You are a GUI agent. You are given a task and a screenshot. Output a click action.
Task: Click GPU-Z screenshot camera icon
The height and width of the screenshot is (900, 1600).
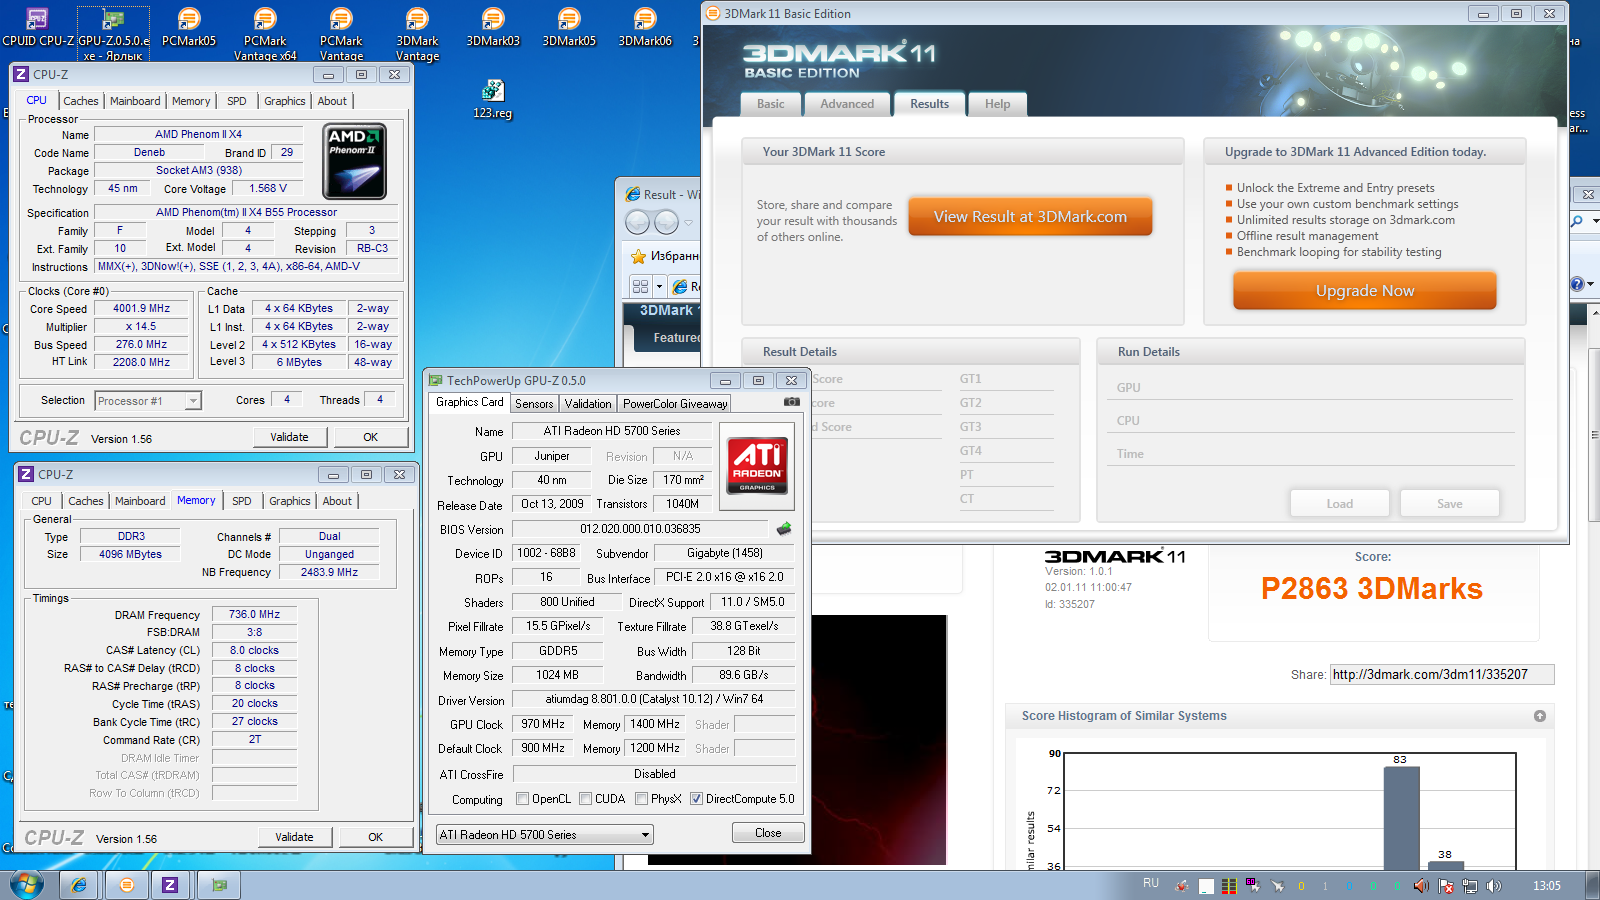(x=792, y=402)
